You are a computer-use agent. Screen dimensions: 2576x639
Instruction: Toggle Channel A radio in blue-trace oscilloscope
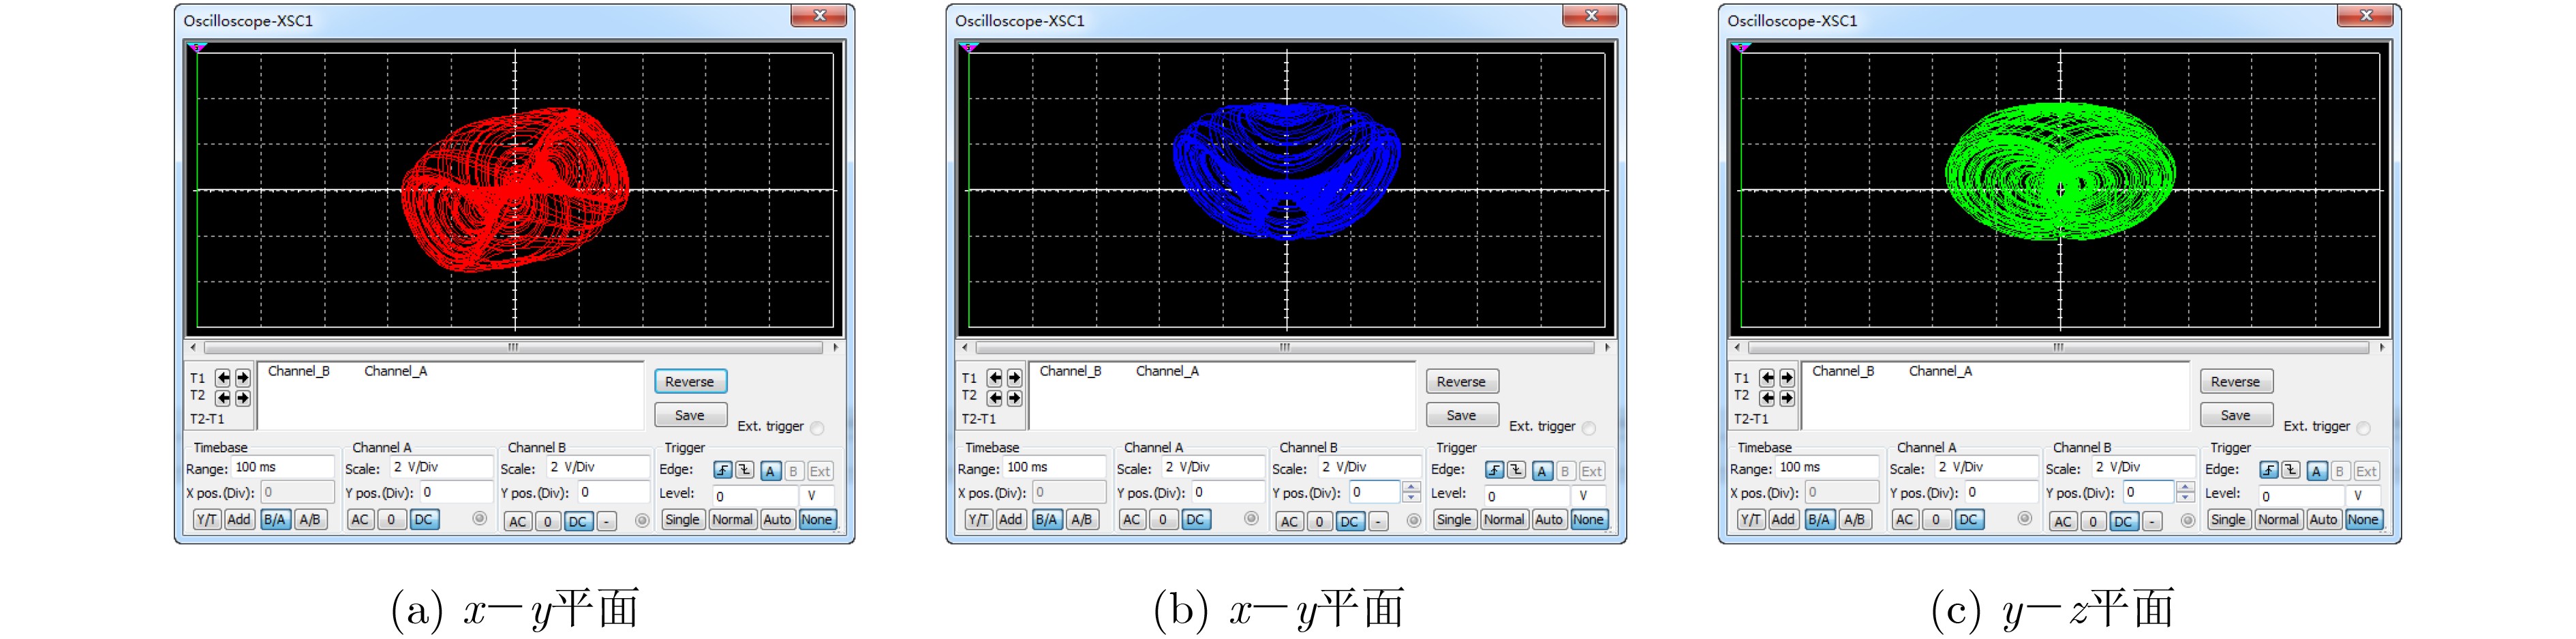pos(1252,519)
